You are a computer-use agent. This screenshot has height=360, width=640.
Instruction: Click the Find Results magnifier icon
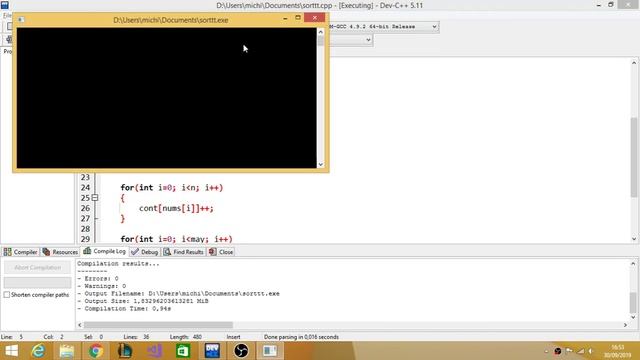(x=167, y=252)
